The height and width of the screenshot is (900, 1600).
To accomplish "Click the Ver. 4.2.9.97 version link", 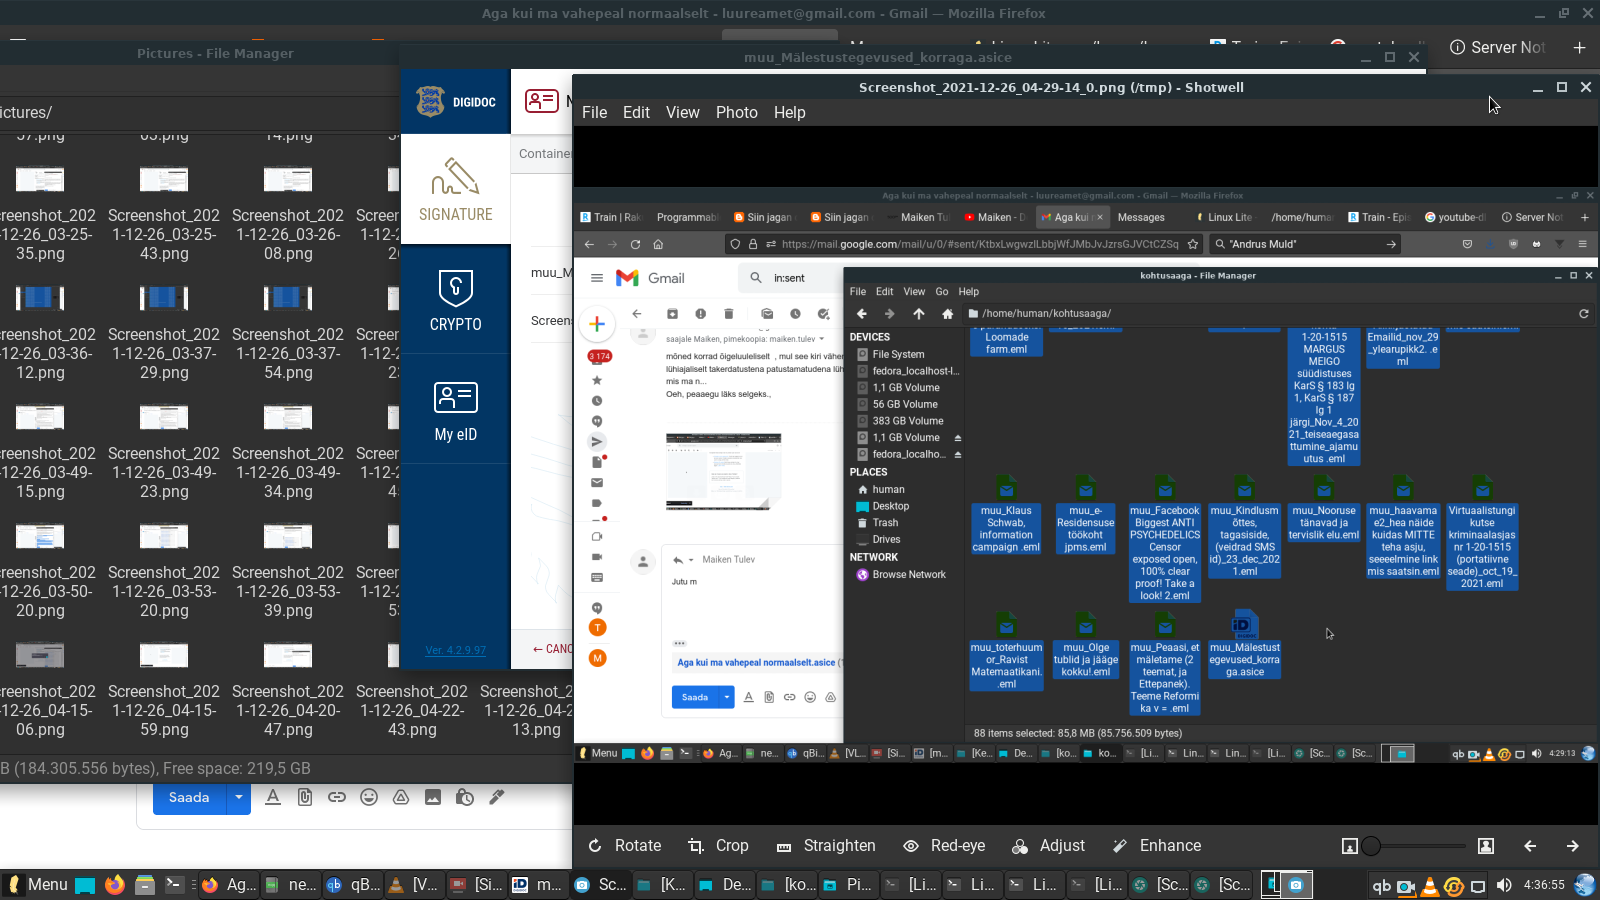I will click(x=456, y=650).
